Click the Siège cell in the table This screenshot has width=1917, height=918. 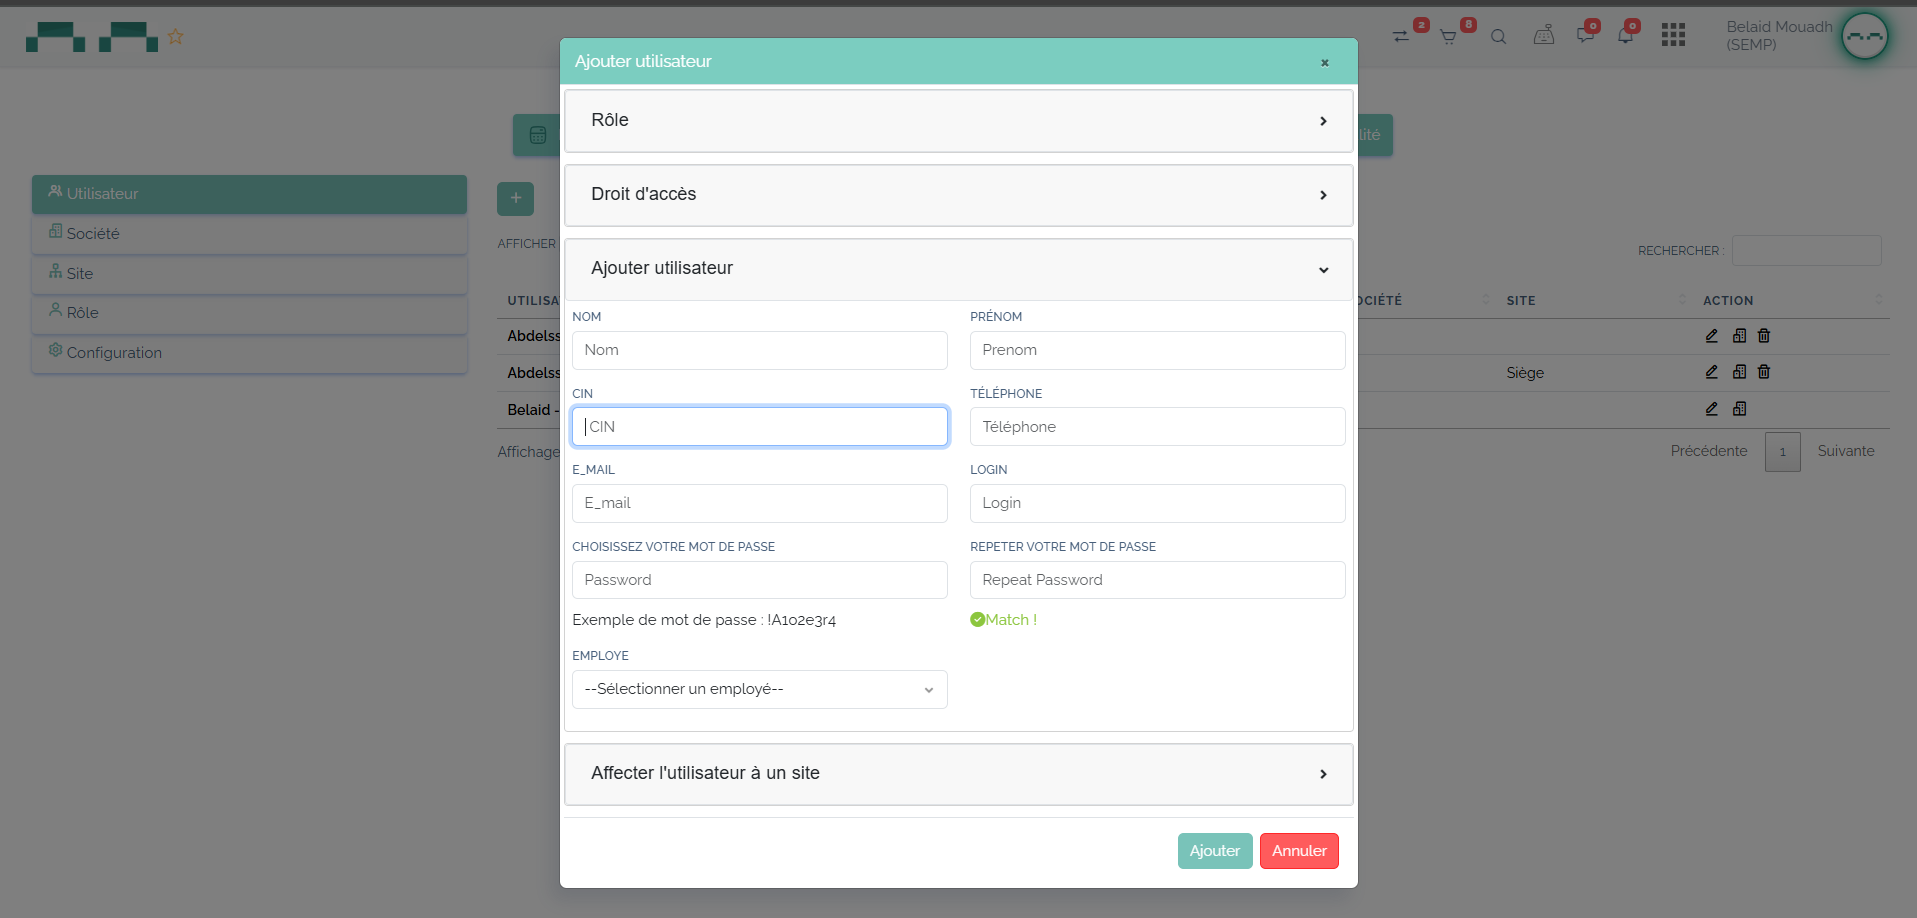[x=1525, y=373]
